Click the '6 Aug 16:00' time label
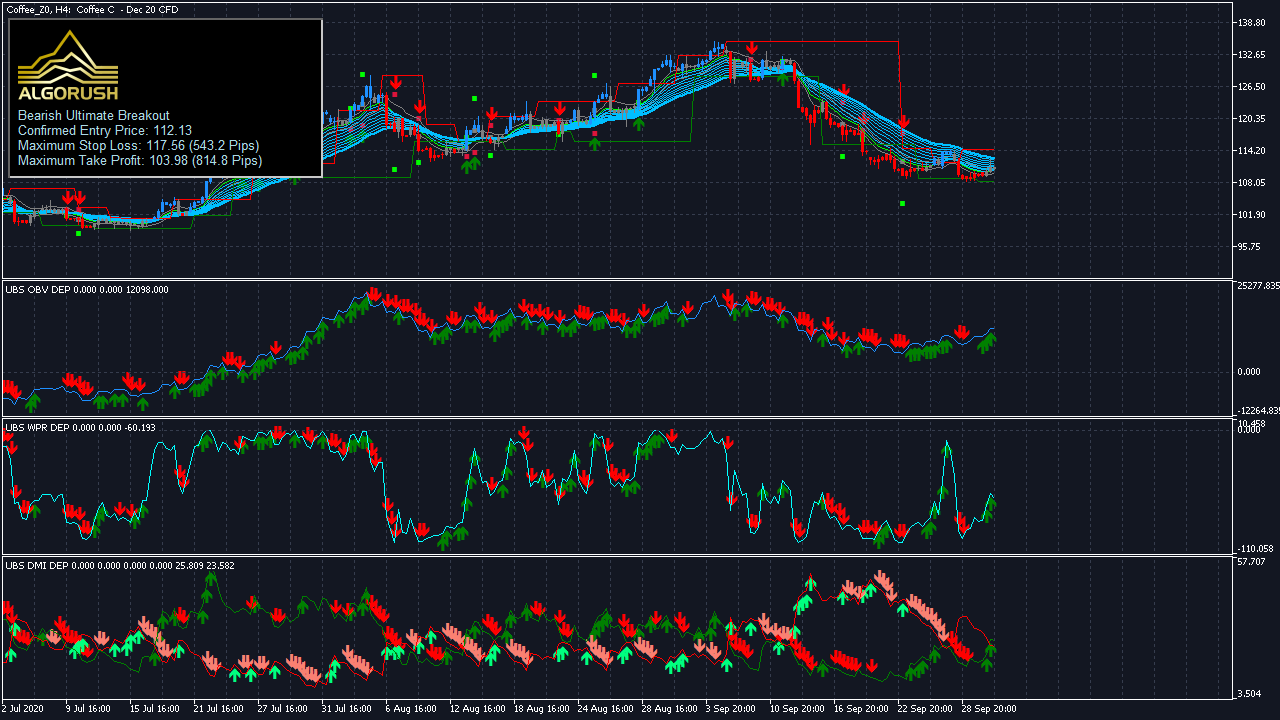 pyautogui.click(x=410, y=708)
